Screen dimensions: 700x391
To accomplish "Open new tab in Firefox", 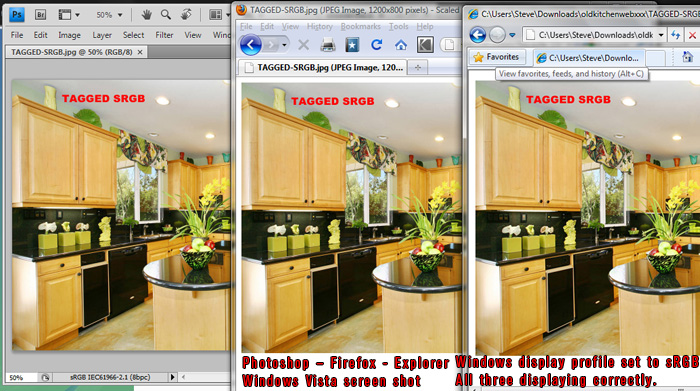I will point(418,67).
